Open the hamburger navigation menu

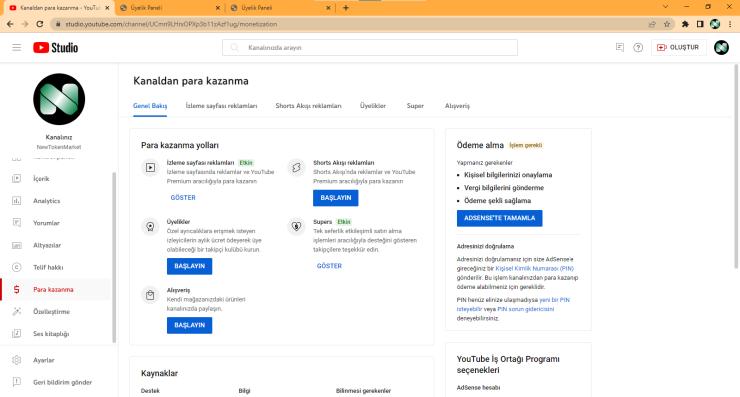coord(17,48)
